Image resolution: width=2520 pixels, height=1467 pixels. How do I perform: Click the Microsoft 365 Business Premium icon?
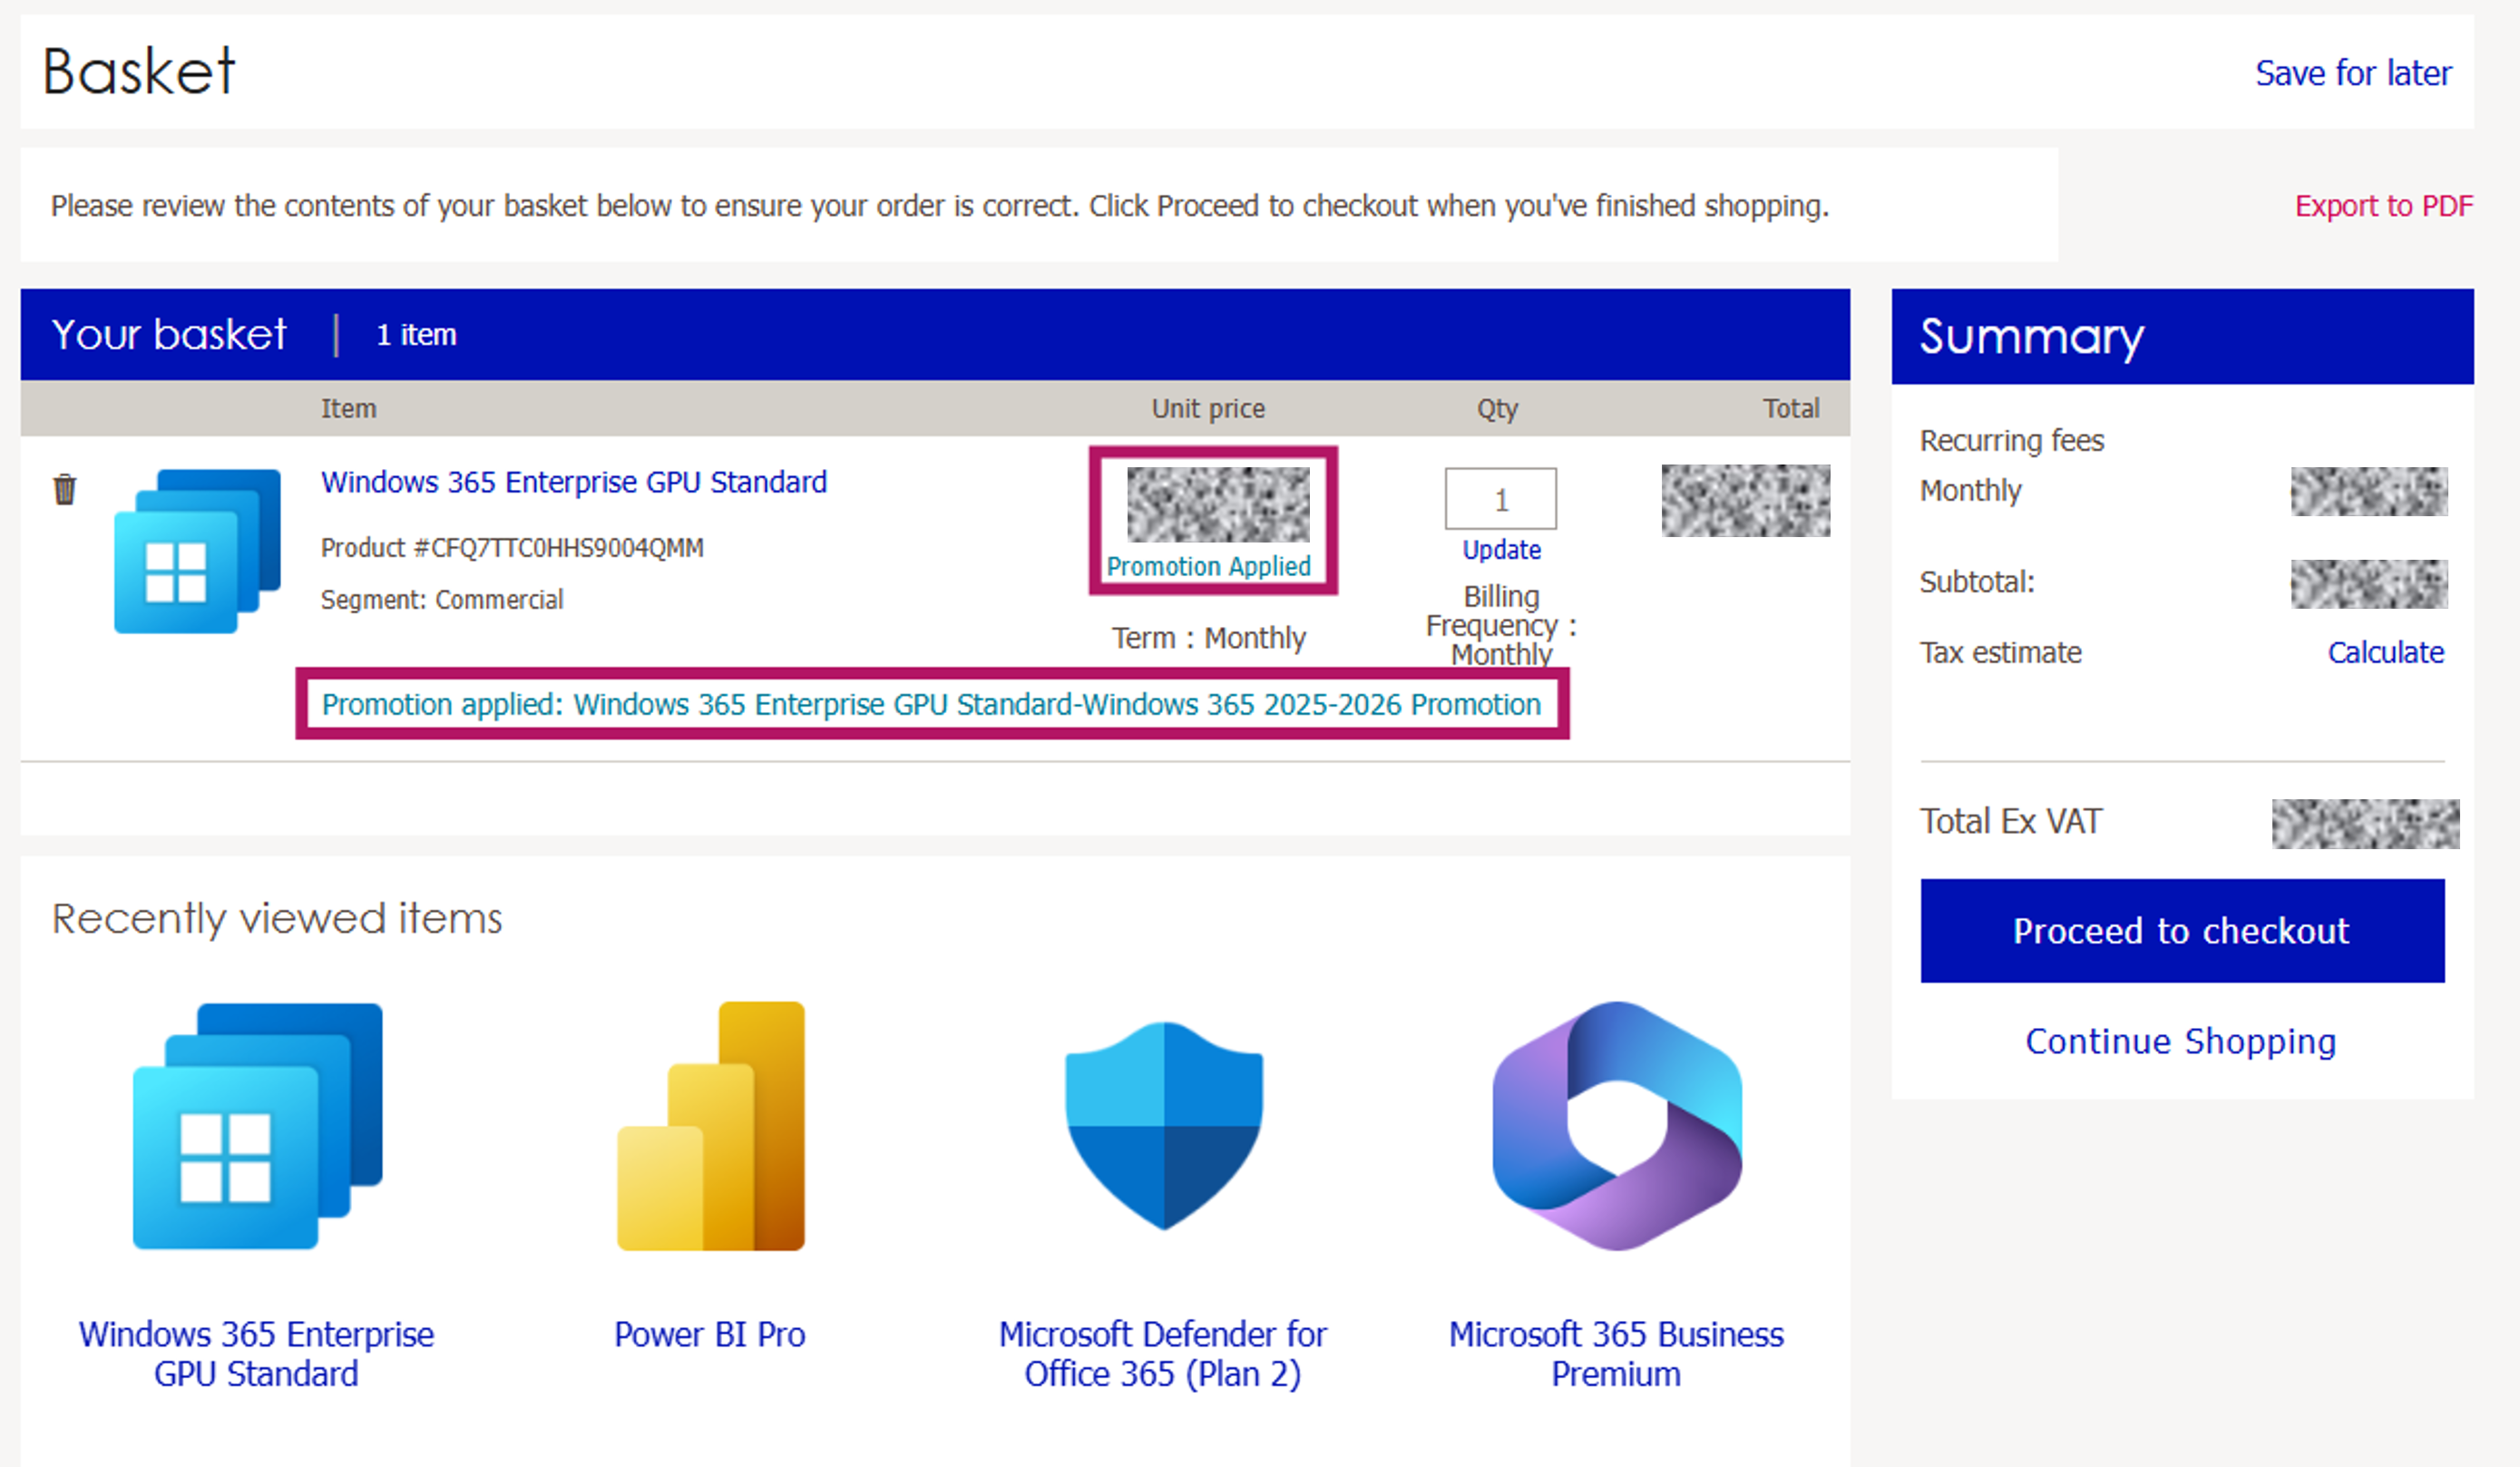pyautogui.click(x=1616, y=1126)
